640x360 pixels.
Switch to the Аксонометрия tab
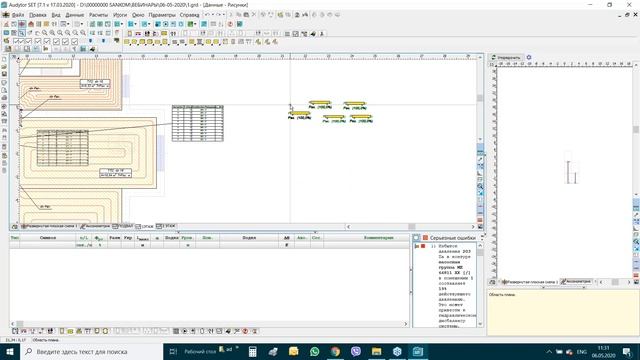96,226
